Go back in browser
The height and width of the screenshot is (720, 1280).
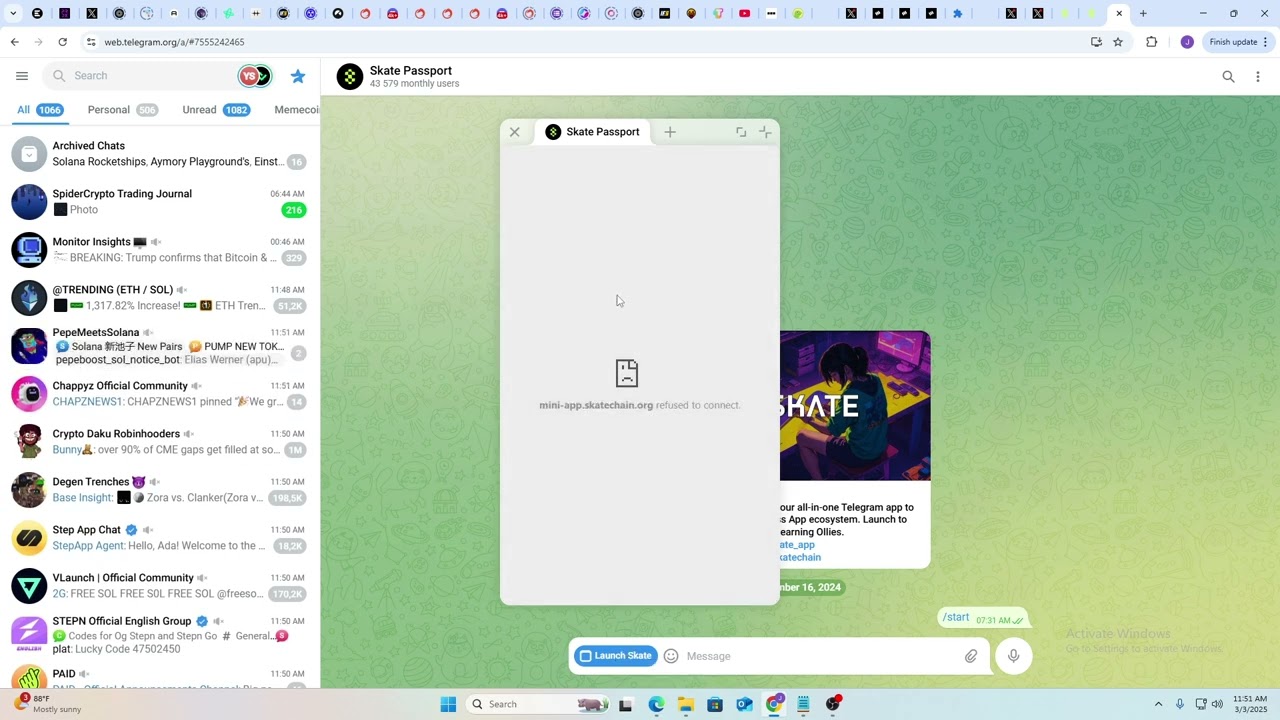(x=14, y=42)
